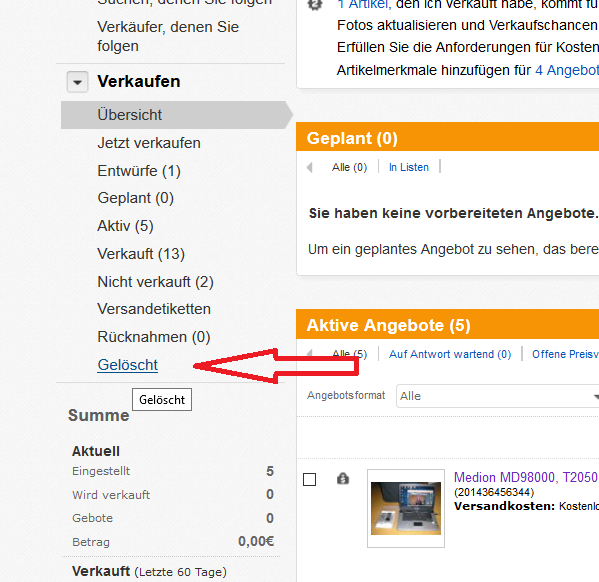The height and width of the screenshot is (582, 599).
Task: Click item number (201436456344)
Action: (x=494, y=492)
